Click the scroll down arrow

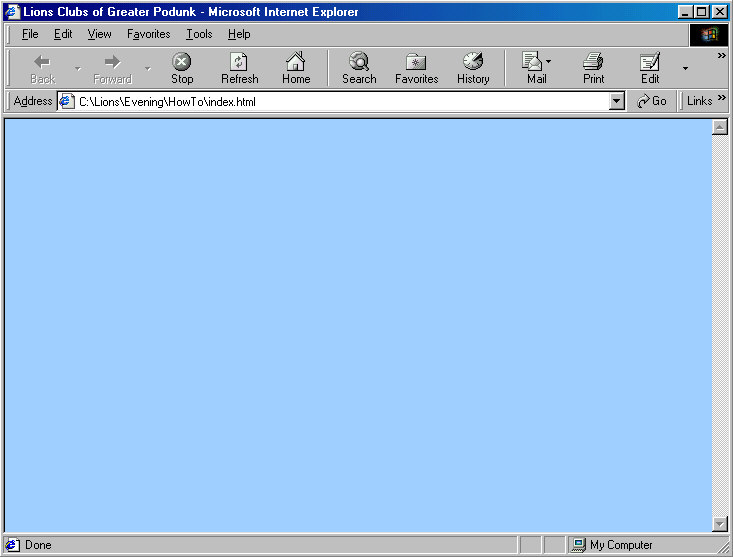click(719, 524)
